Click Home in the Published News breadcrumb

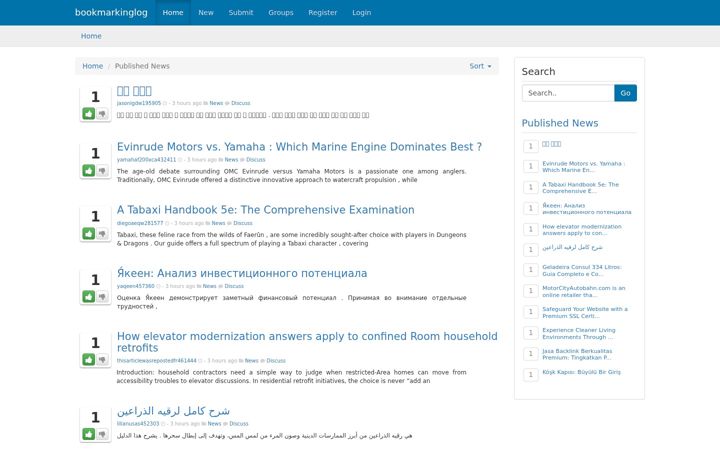coord(92,66)
